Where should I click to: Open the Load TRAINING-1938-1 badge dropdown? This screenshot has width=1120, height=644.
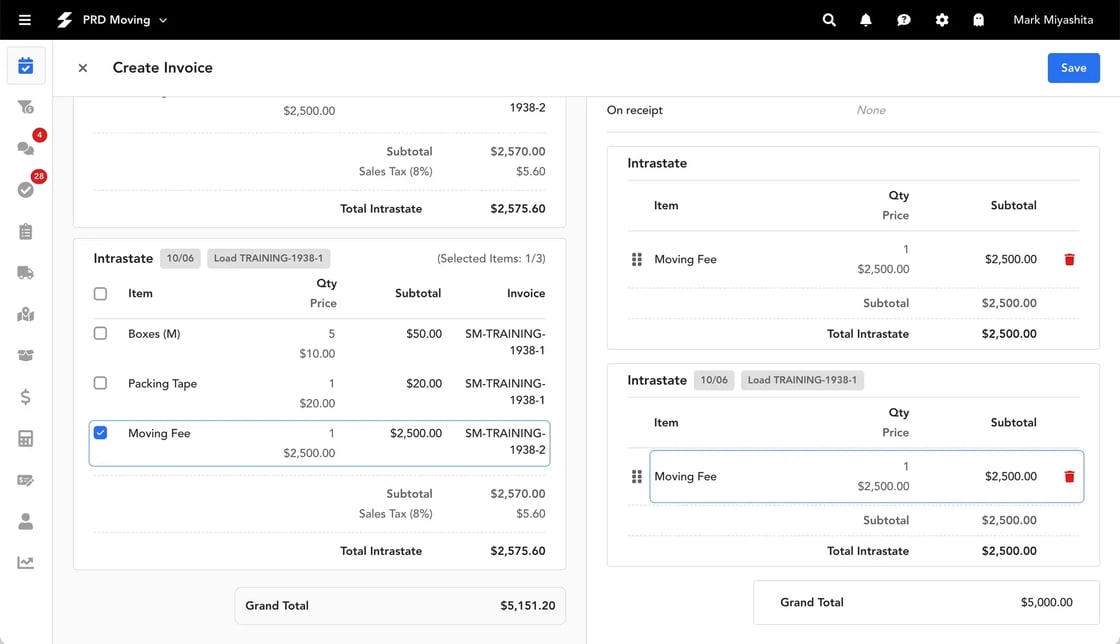(x=268, y=257)
